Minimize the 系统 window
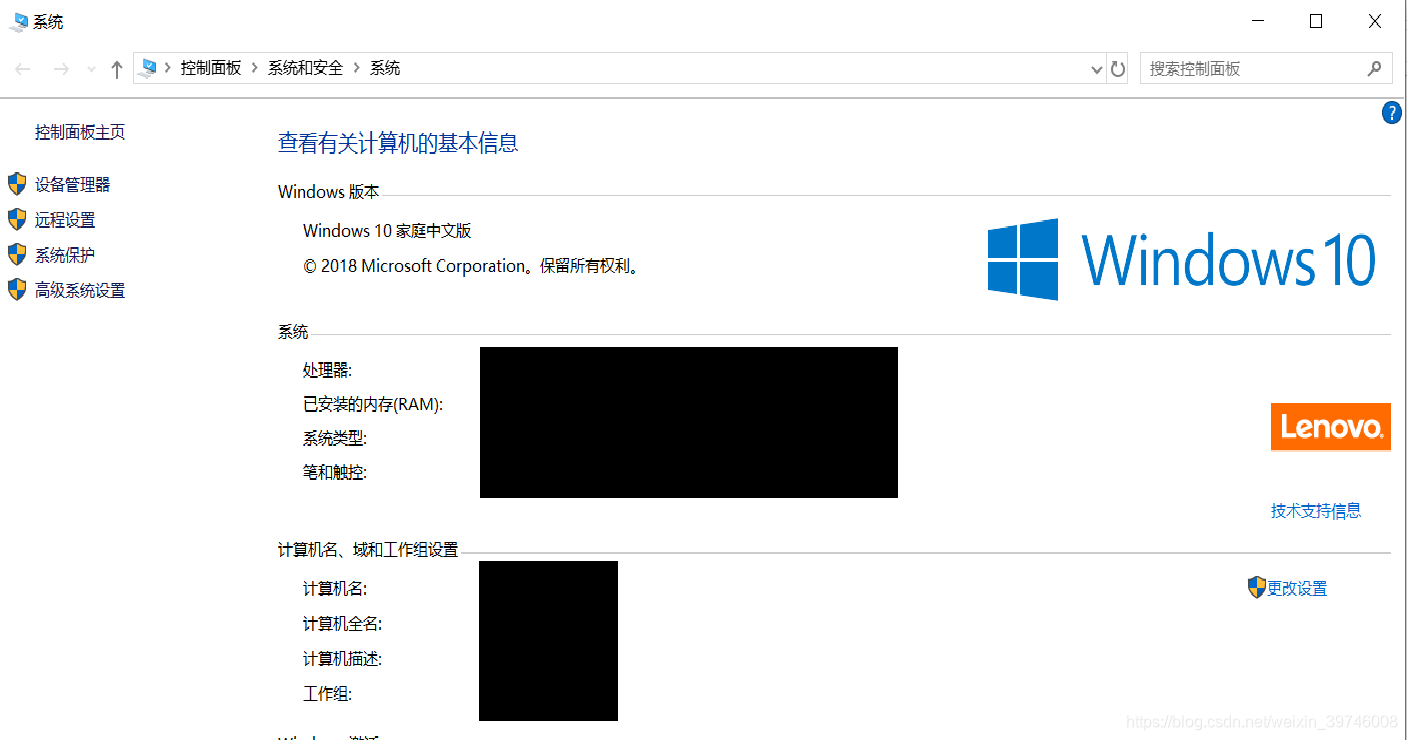This screenshot has width=1407, height=740. (1258, 21)
